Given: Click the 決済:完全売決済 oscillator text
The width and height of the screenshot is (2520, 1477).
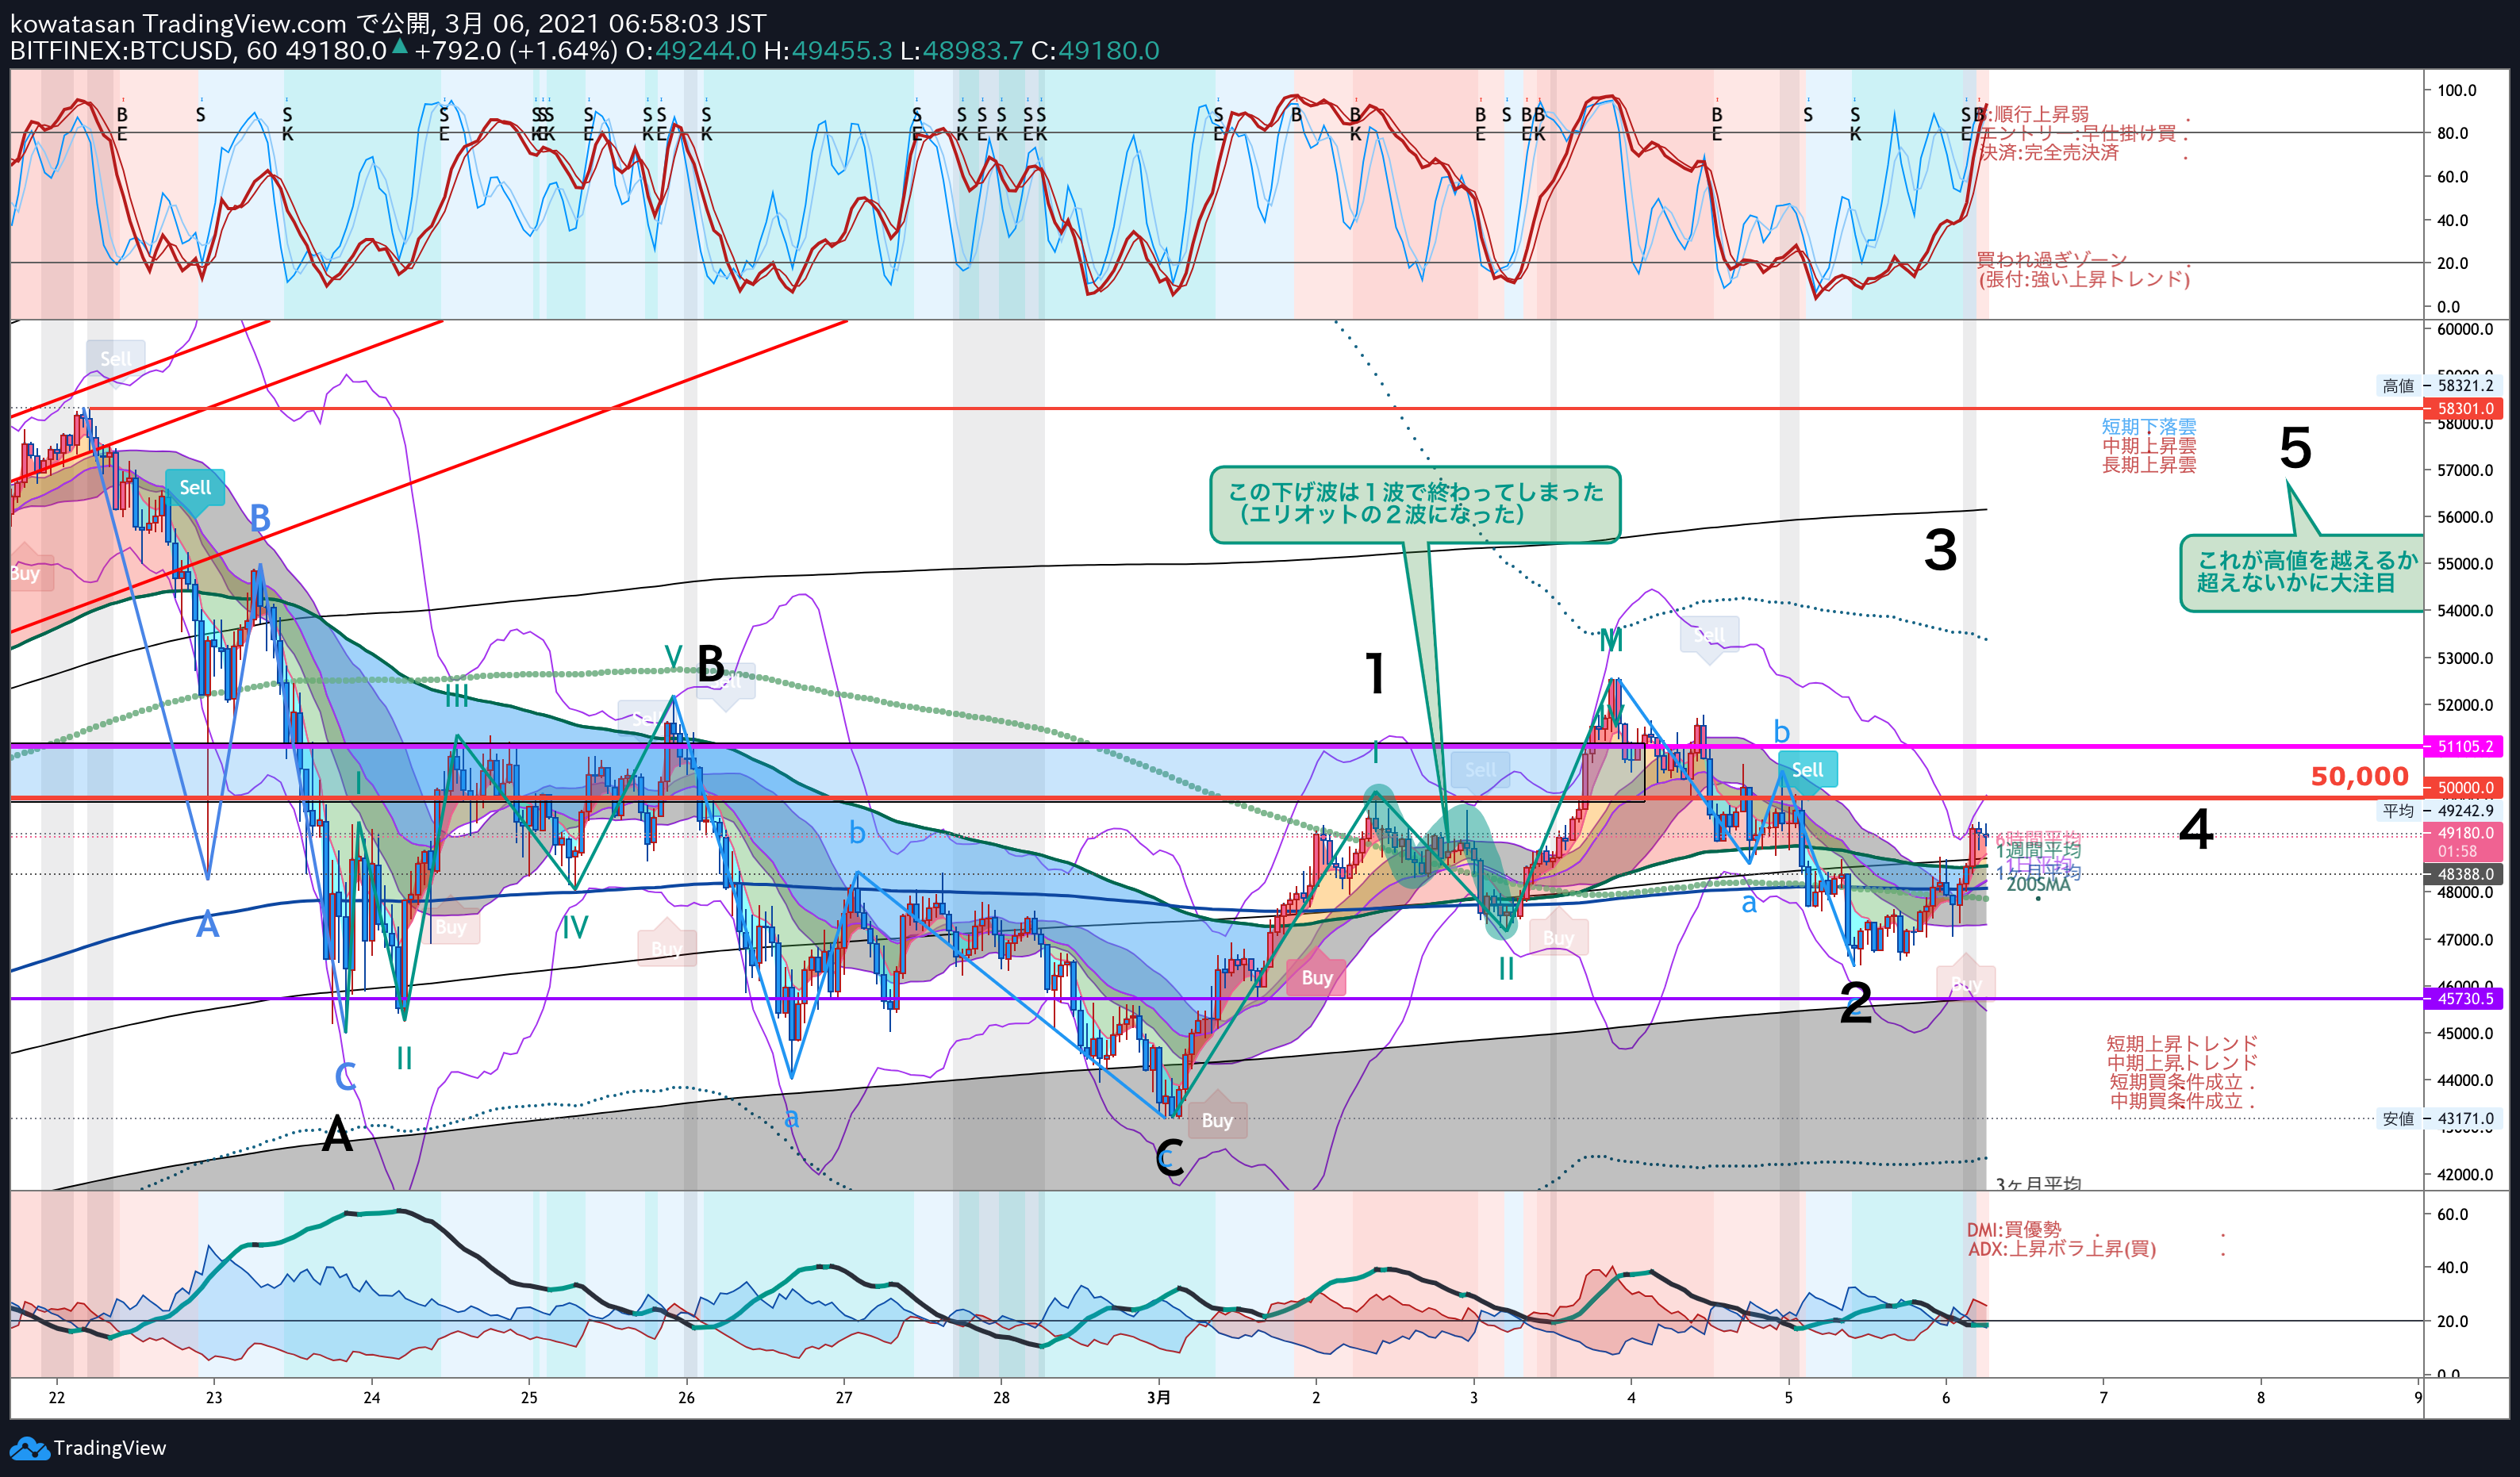Looking at the screenshot, I should click(2049, 152).
